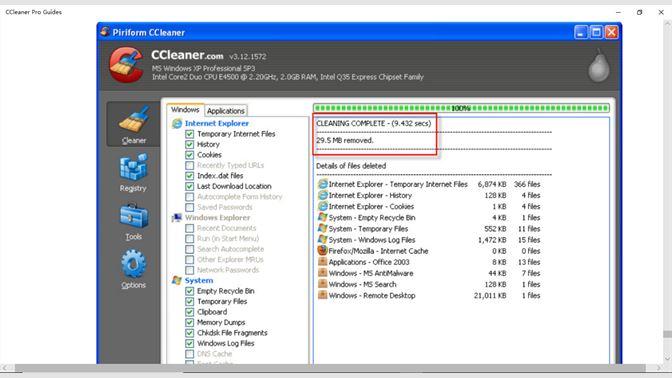Close the Piriform CCleaner window

click(x=612, y=32)
